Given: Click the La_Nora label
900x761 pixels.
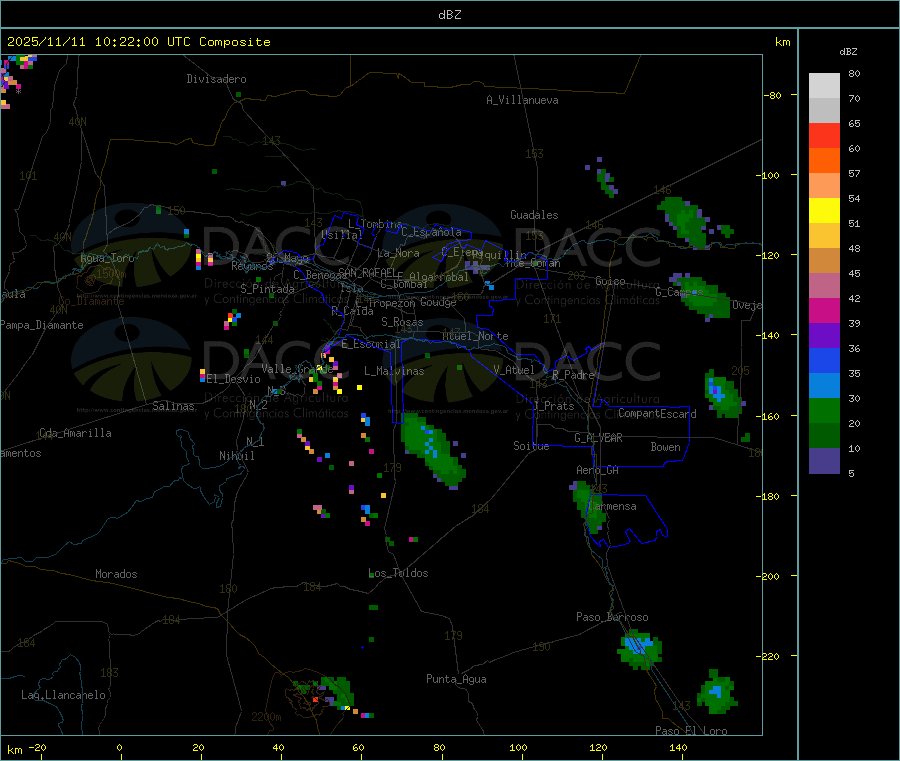Looking at the screenshot, I should pyautogui.click(x=398, y=253).
